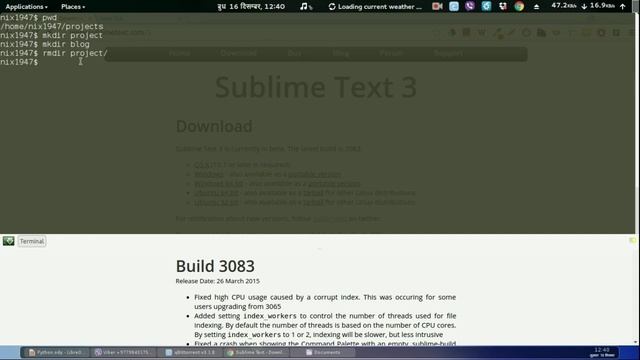640x360 pixels.
Task: Open the music player indicator icon
Action: (305, 7)
